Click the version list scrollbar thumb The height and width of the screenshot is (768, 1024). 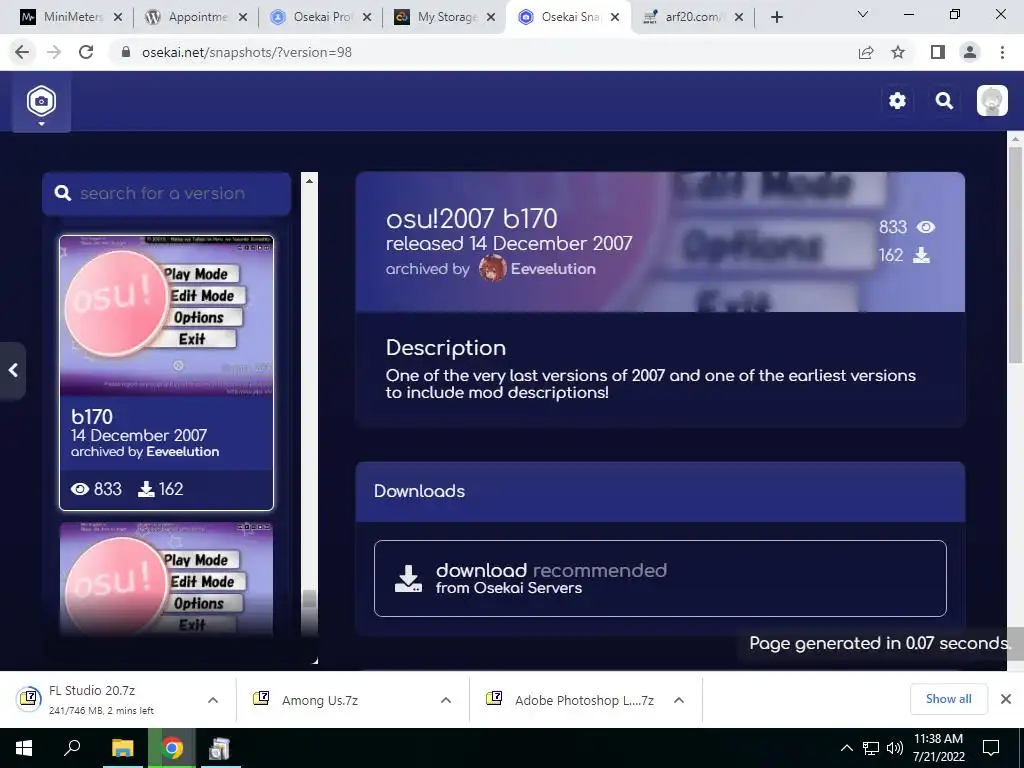(310, 599)
